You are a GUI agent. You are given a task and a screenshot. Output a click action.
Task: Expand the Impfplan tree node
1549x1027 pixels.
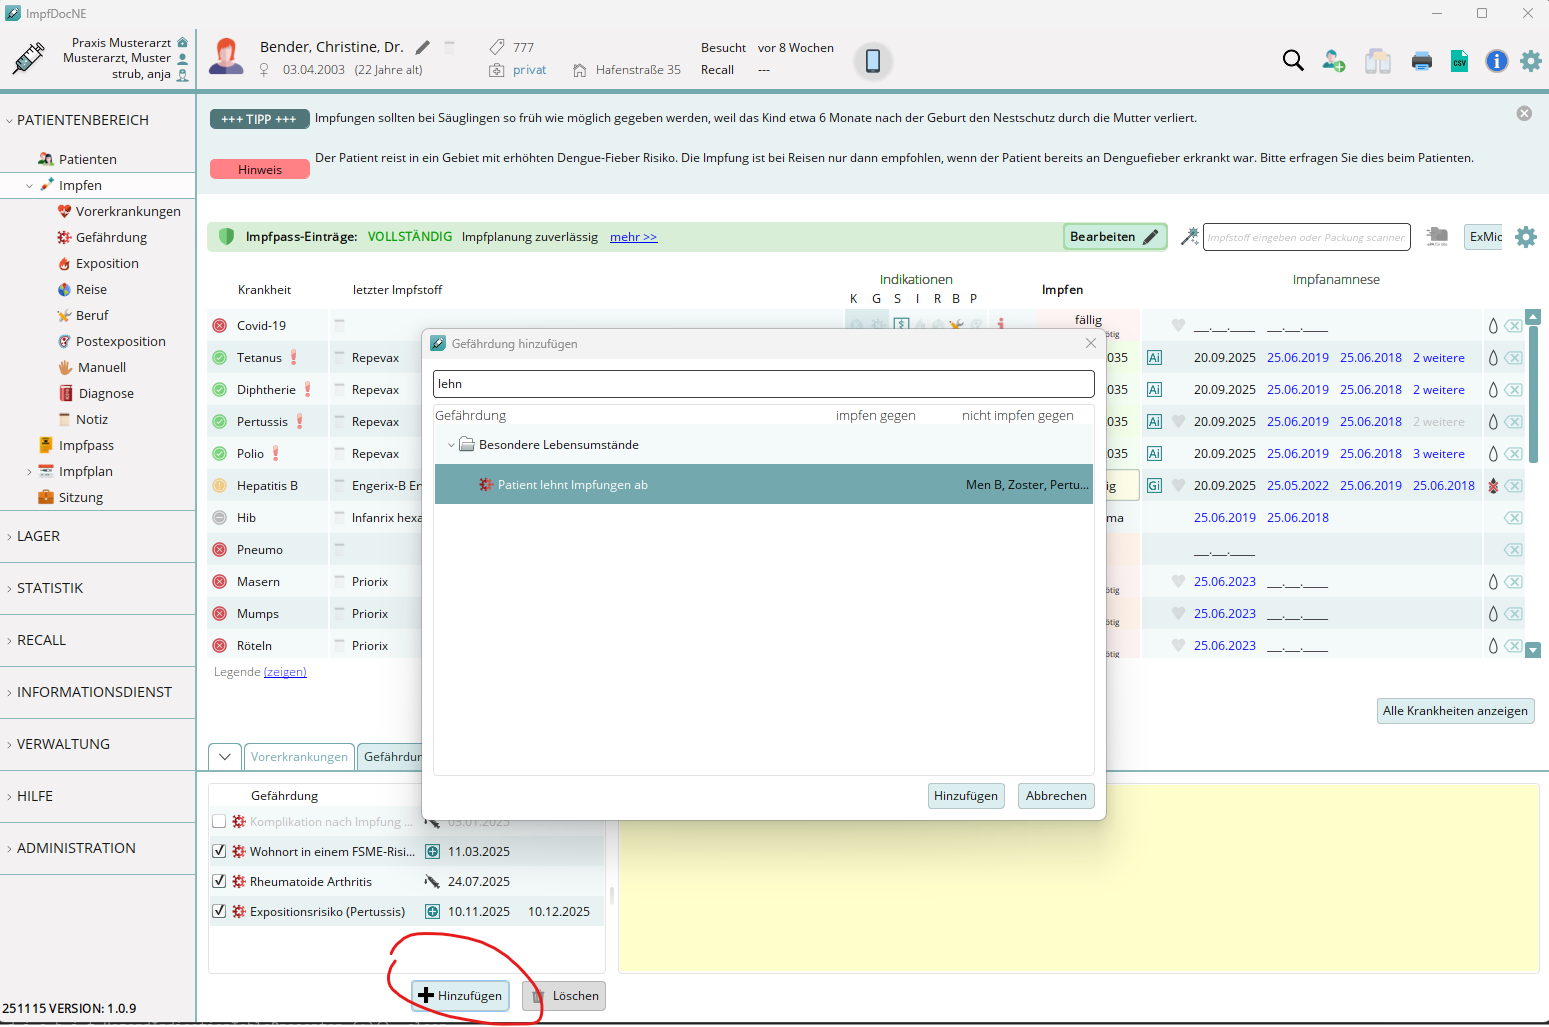(x=29, y=472)
